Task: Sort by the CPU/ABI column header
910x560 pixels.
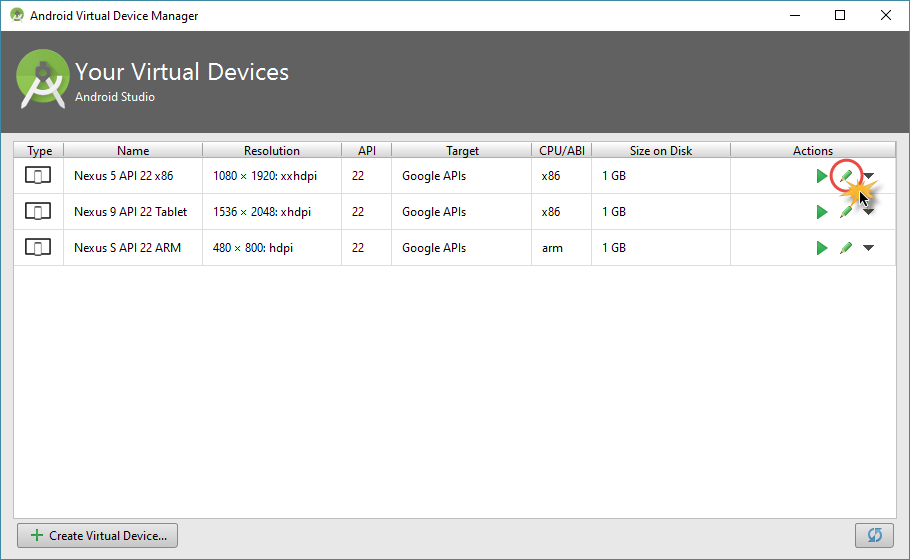Action: tap(562, 150)
